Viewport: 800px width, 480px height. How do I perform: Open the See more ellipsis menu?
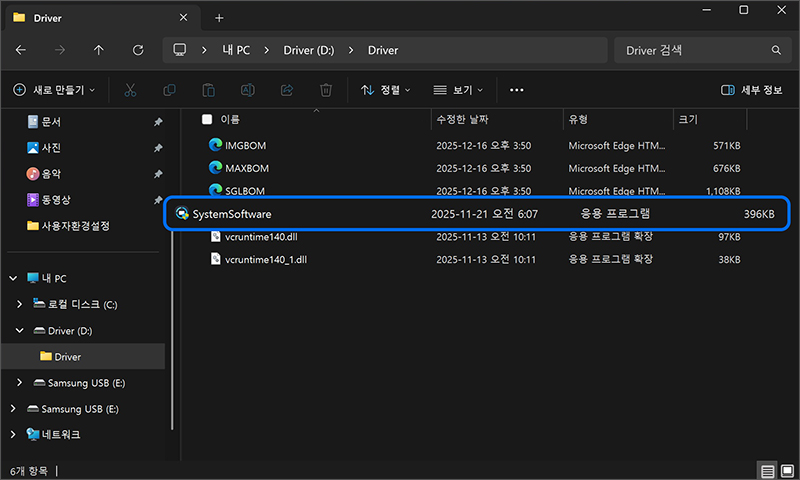point(516,90)
